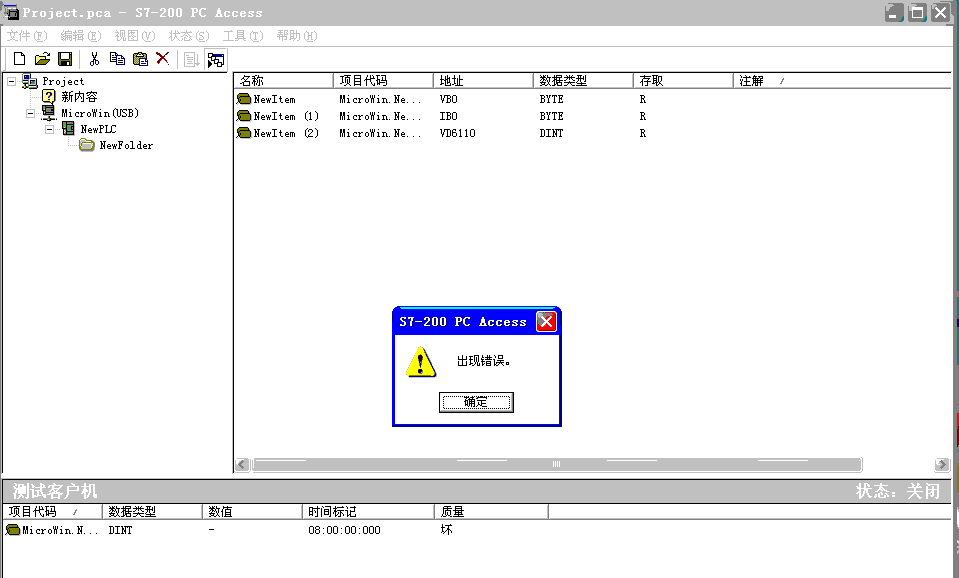
Task: Click the tag icon of NewItem (1)
Action: point(244,116)
